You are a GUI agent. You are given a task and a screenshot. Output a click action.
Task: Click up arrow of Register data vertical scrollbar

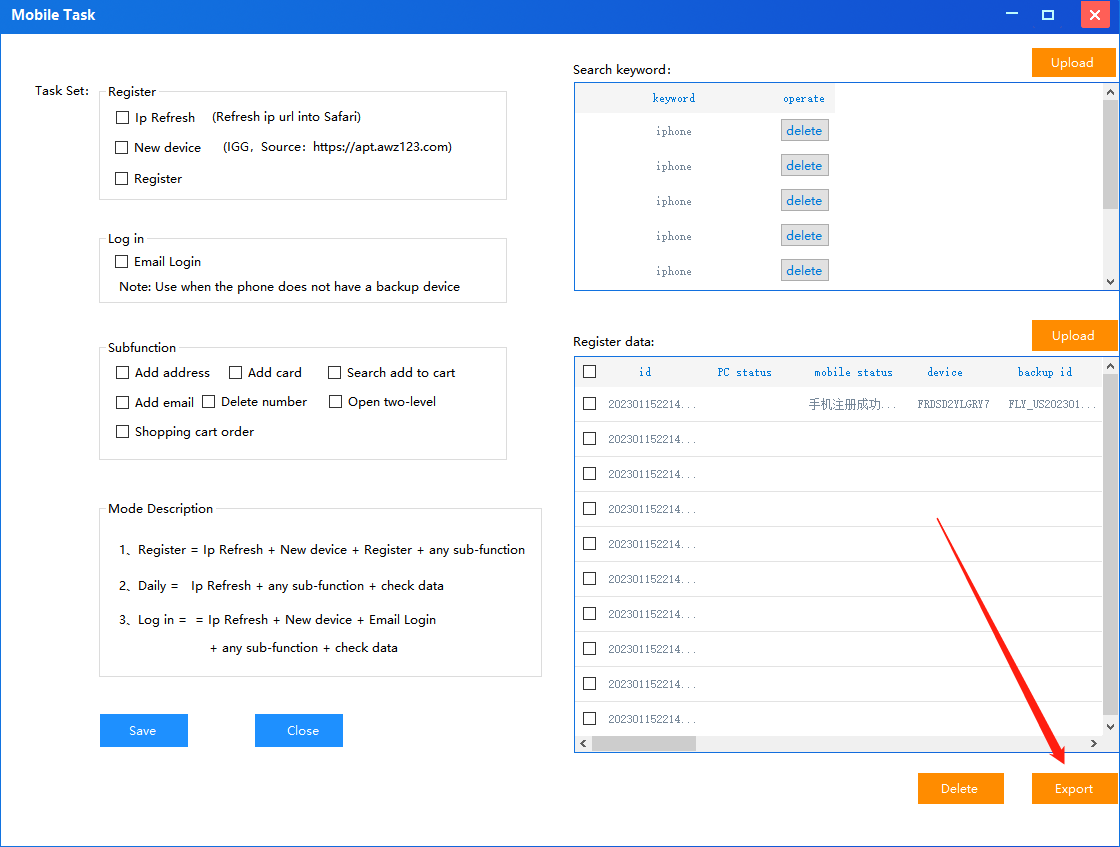coord(1110,366)
